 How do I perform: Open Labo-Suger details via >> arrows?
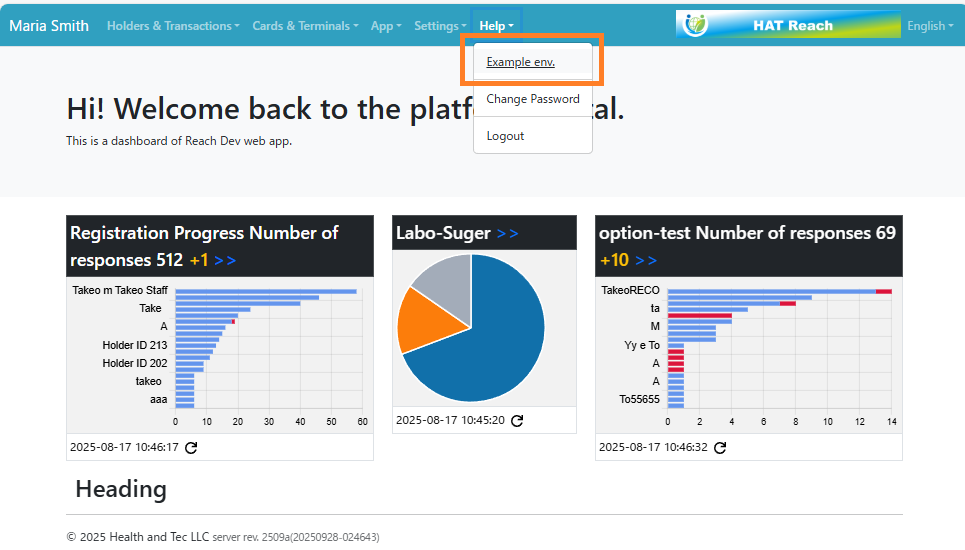(508, 233)
